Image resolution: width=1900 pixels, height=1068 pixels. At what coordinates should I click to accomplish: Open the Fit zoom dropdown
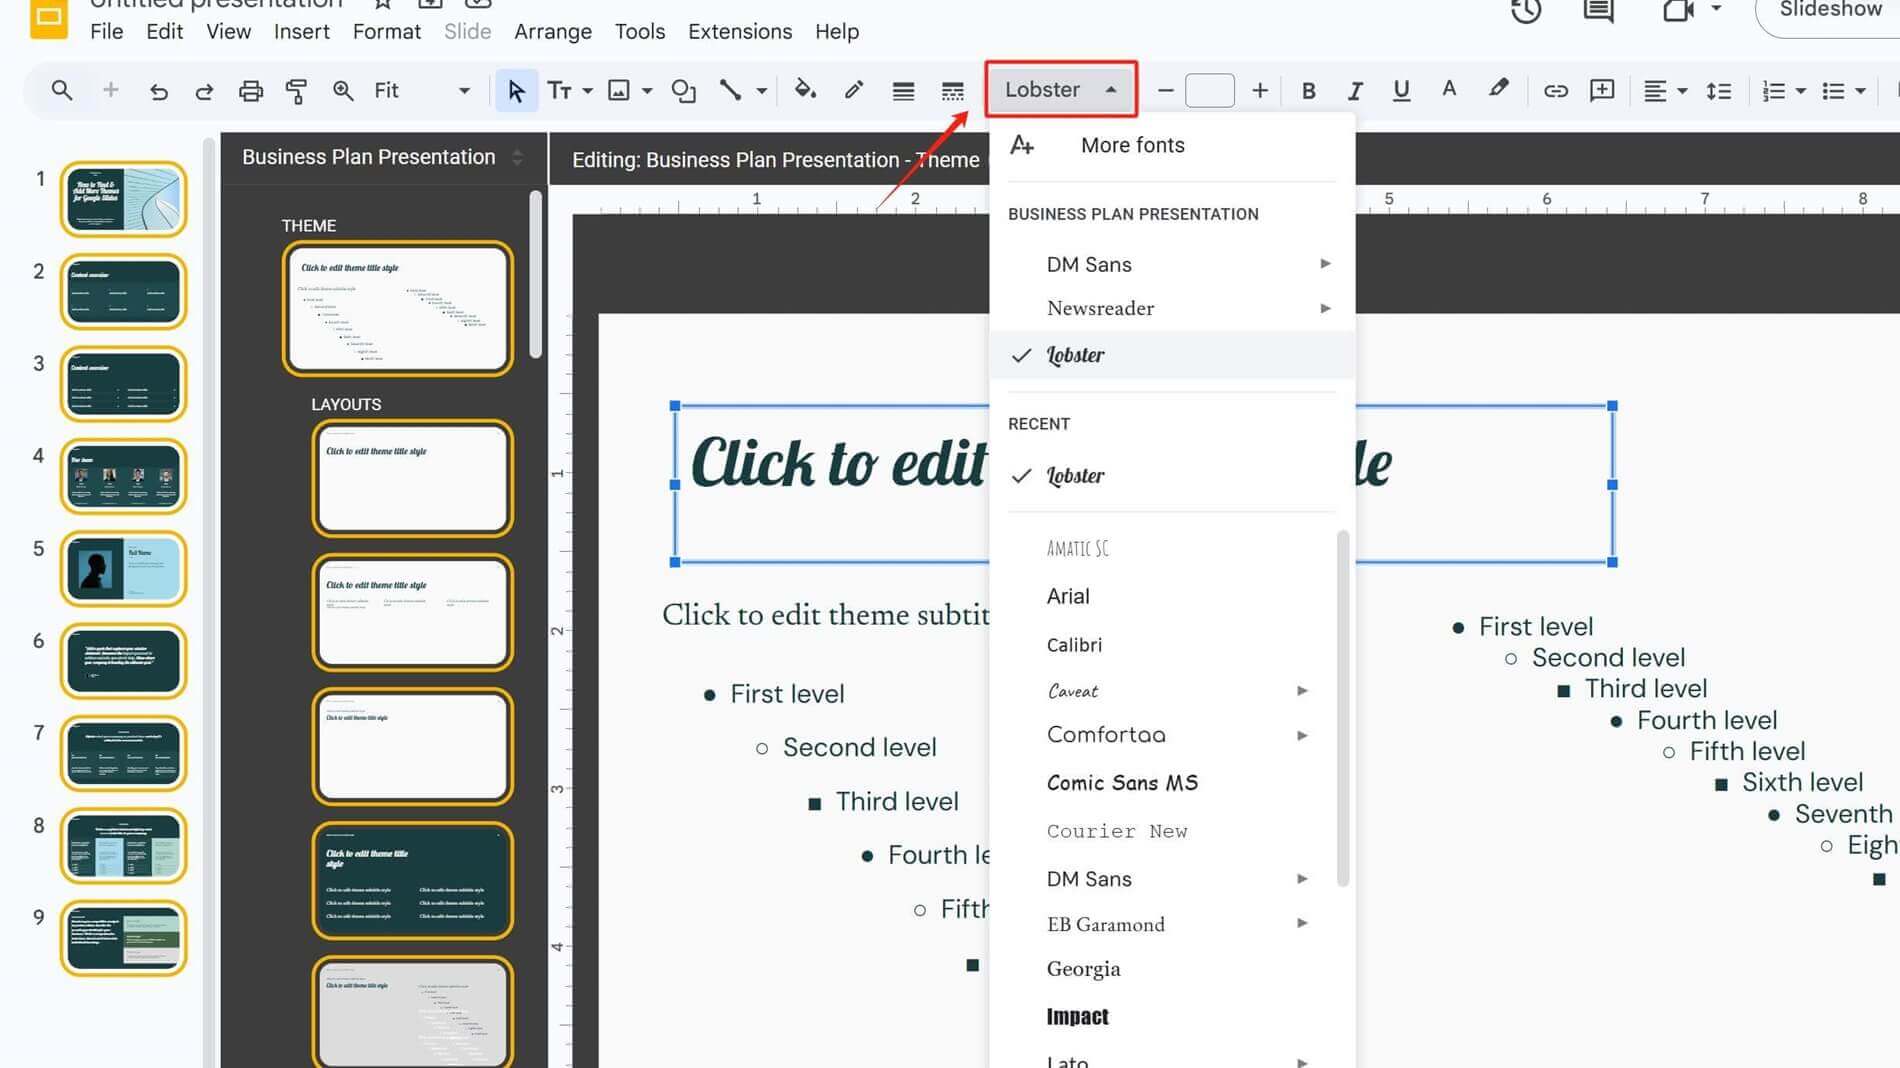point(421,91)
